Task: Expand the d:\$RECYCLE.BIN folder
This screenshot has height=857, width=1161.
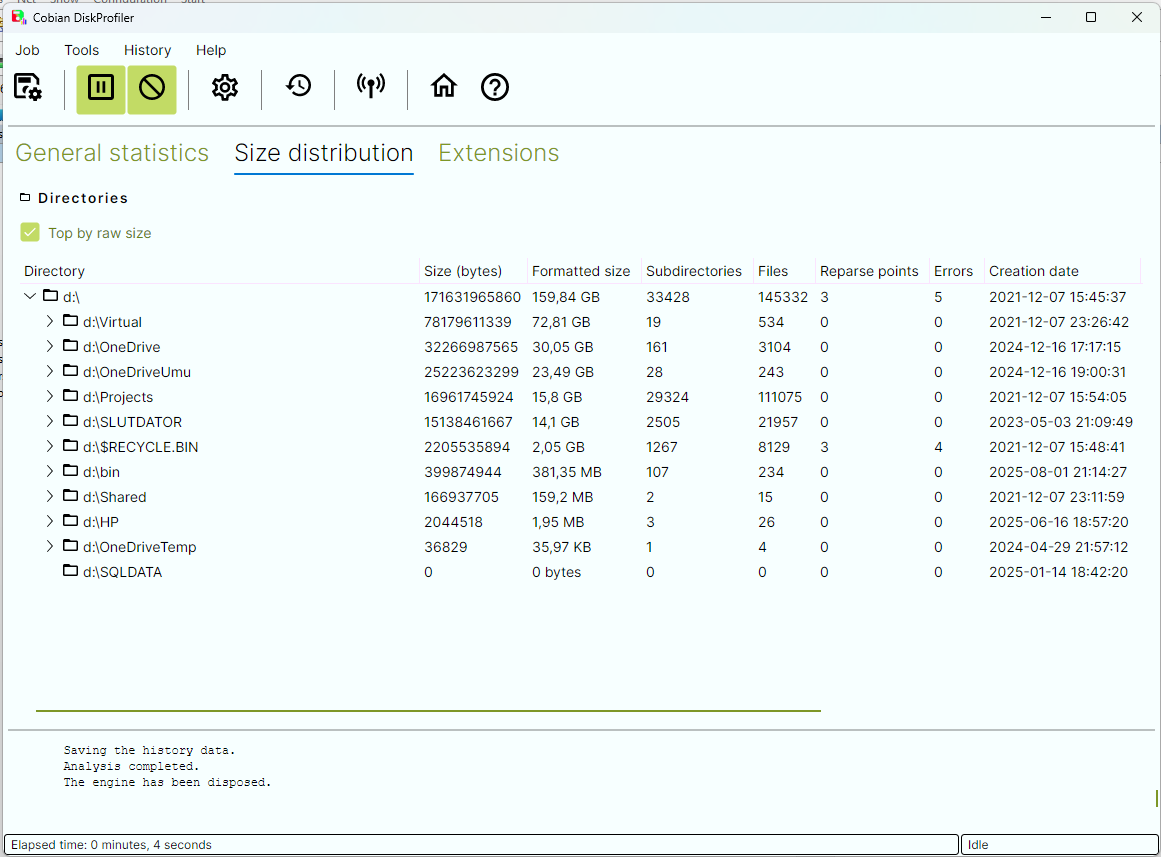Action: coord(50,447)
